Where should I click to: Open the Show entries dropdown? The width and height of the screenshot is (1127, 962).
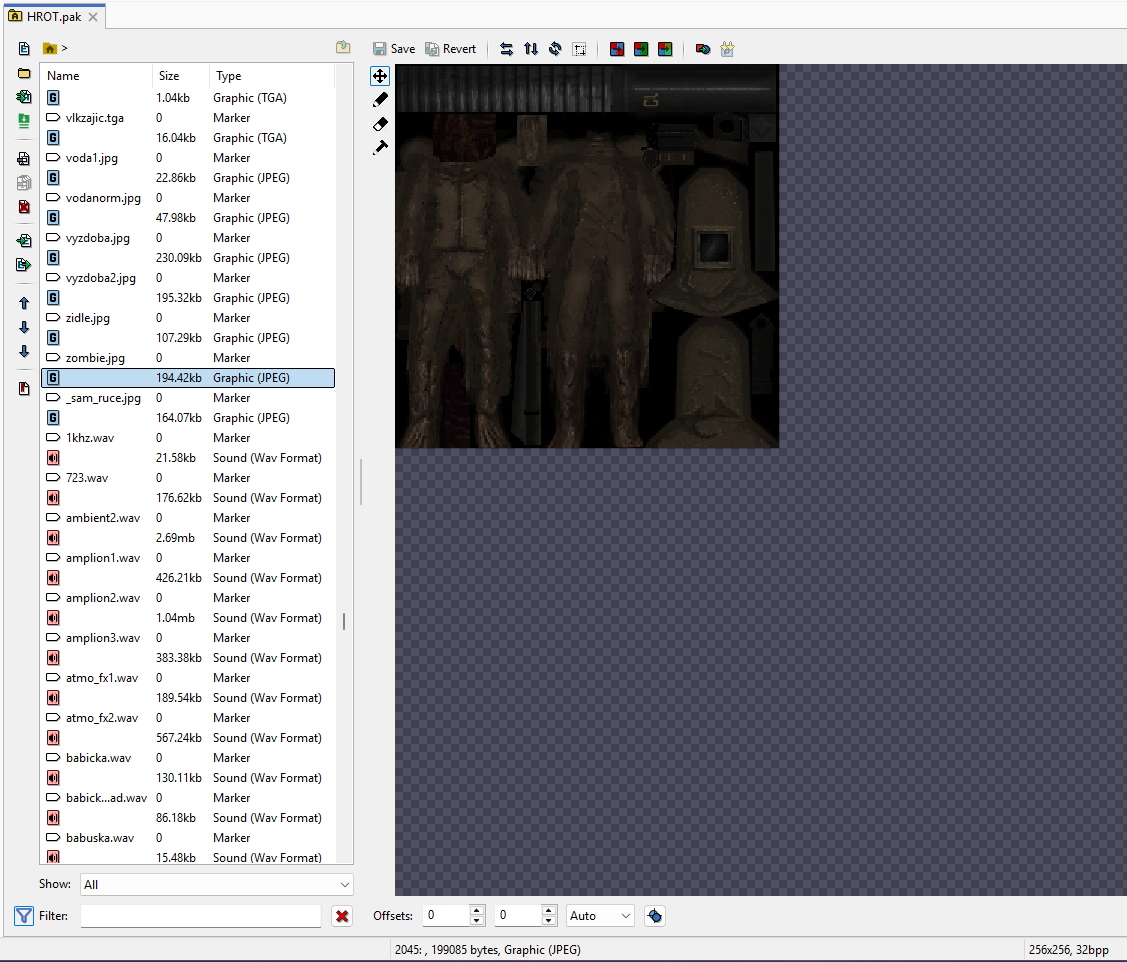click(x=216, y=884)
